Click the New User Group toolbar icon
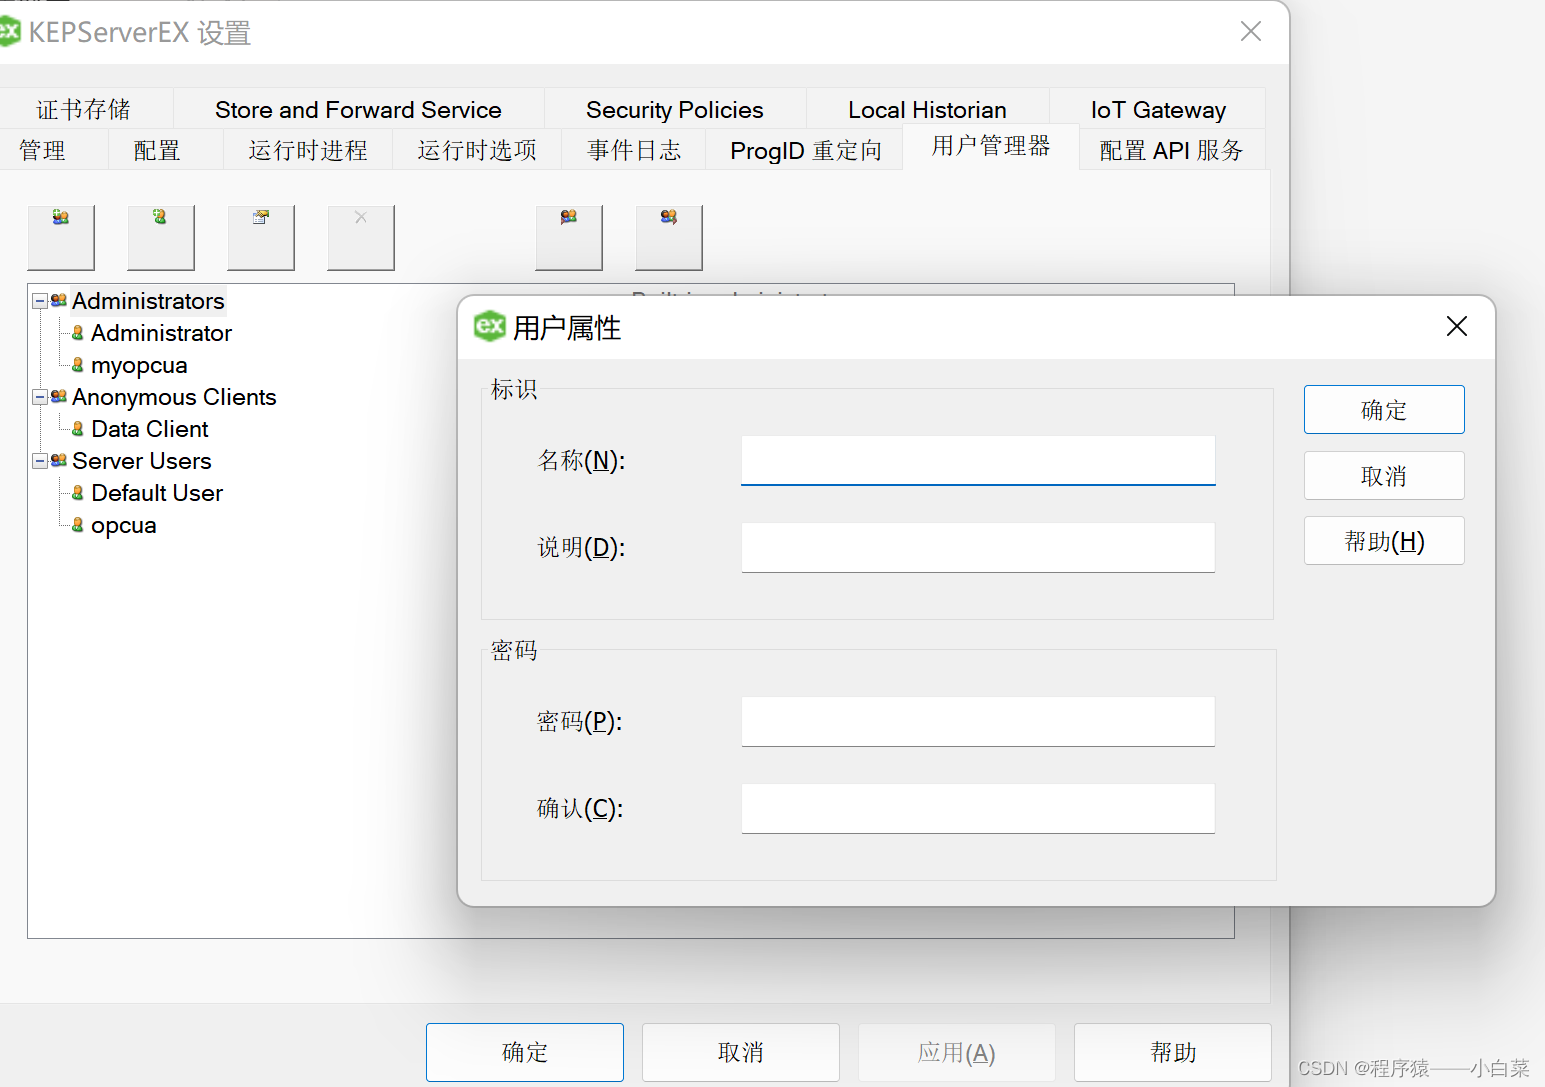The image size is (1545, 1087). pos(61,238)
